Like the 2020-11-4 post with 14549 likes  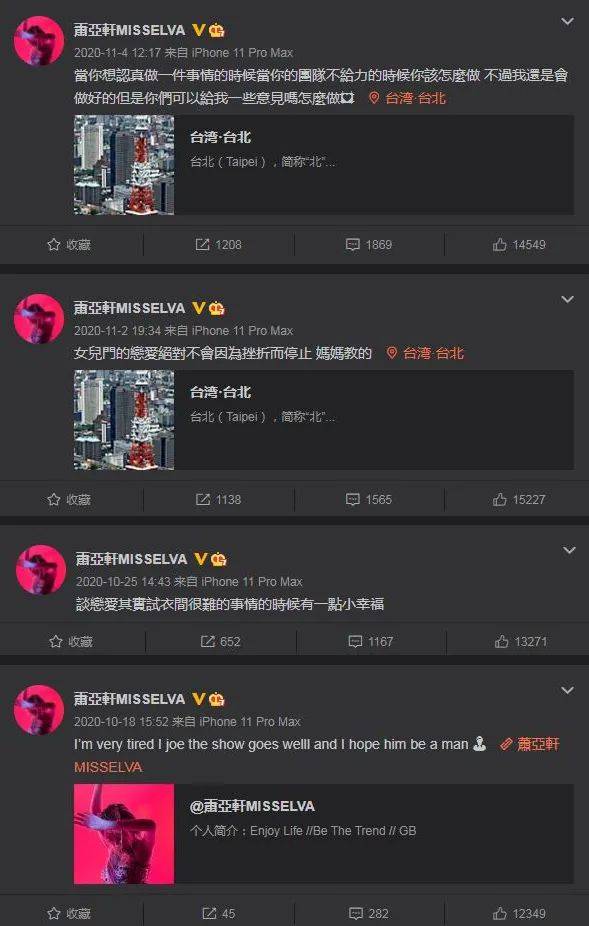(x=519, y=244)
